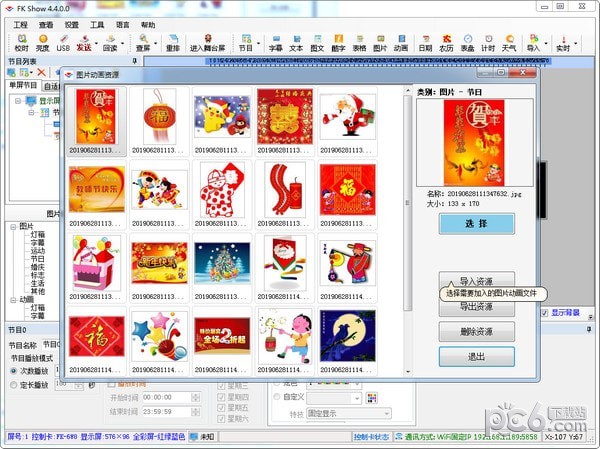
Task: Click the red X delete program icon
Action: pos(41,72)
